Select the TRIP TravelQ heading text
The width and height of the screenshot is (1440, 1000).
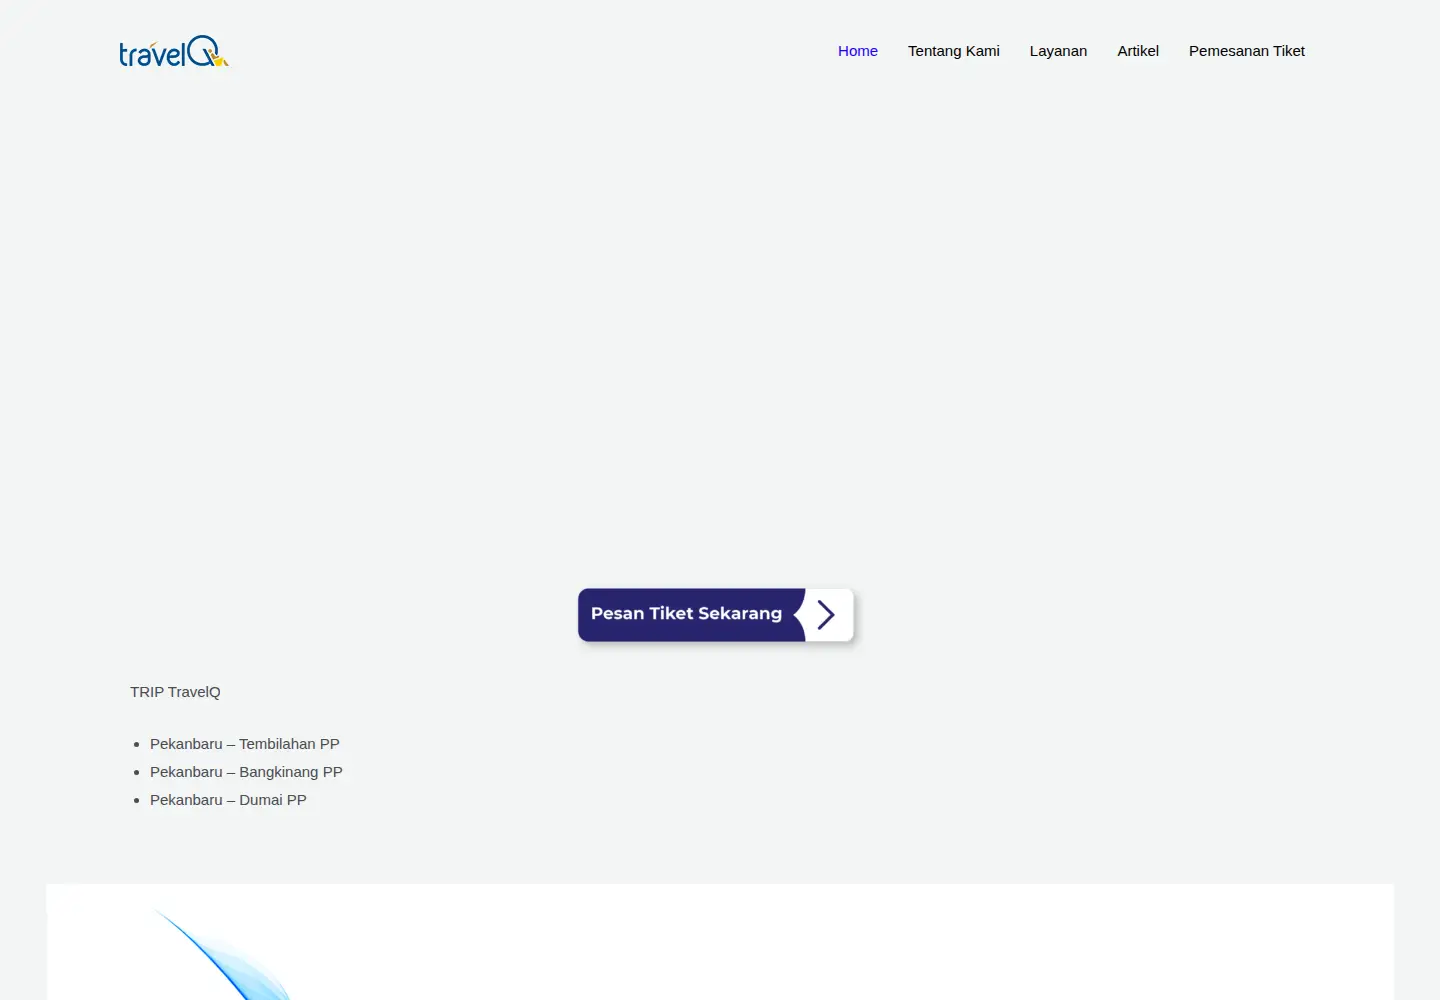coord(175,692)
